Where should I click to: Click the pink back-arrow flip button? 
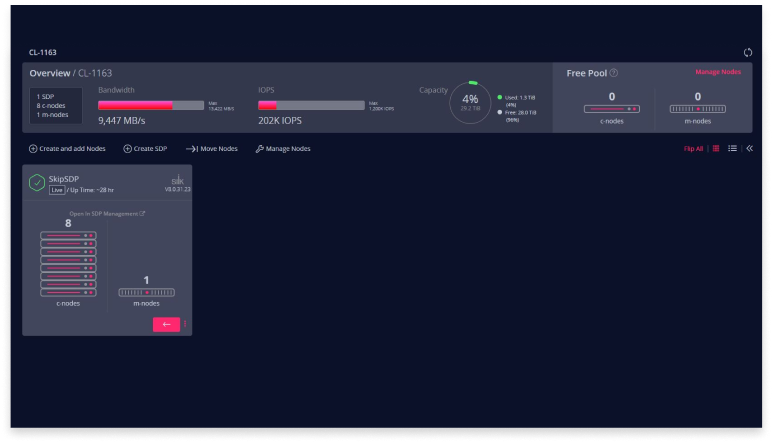click(x=166, y=324)
